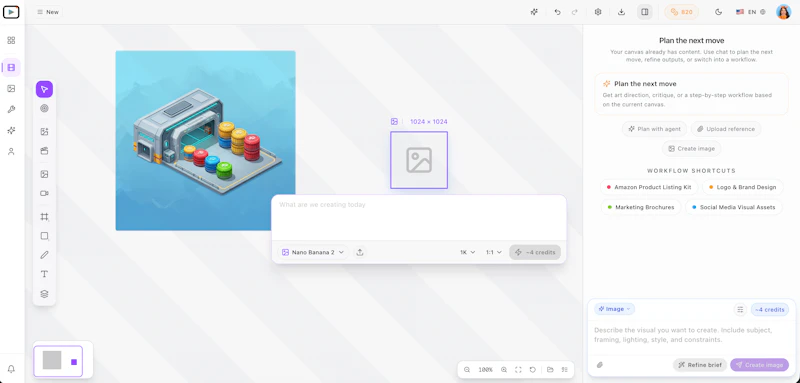Focus the 'What are we creating today' prompt
800x383 pixels.
419,217
